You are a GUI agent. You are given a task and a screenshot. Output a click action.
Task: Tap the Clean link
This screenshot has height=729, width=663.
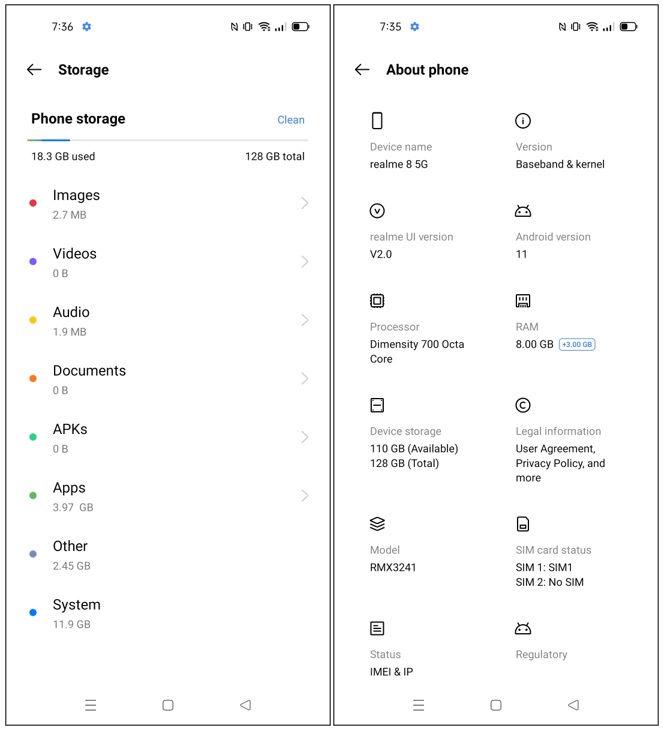pyautogui.click(x=291, y=120)
